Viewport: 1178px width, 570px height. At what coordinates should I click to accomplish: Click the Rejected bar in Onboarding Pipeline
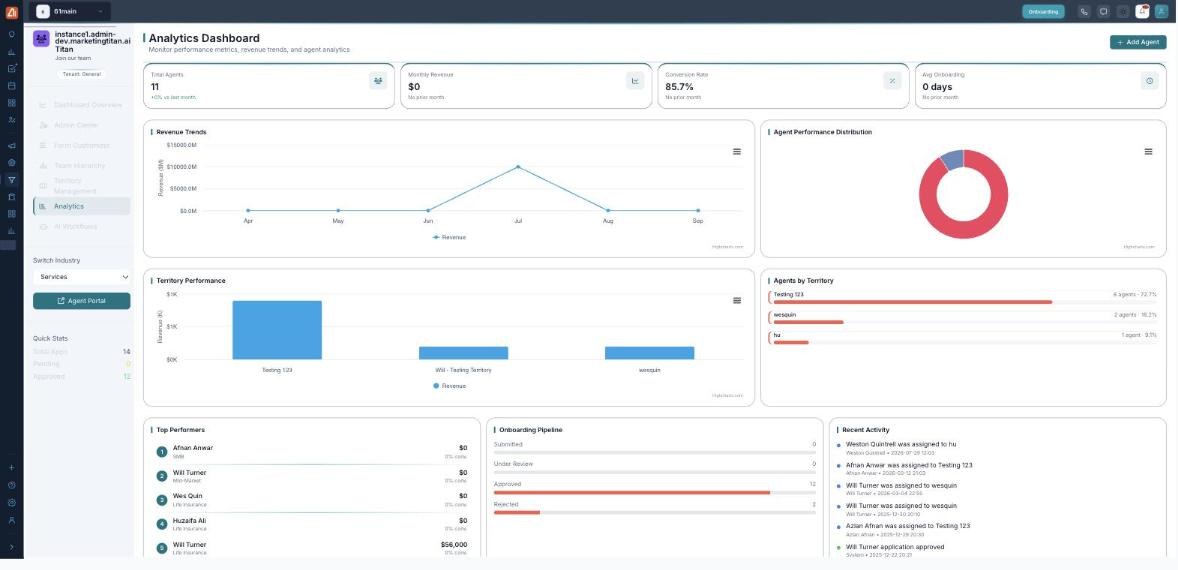click(654, 513)
